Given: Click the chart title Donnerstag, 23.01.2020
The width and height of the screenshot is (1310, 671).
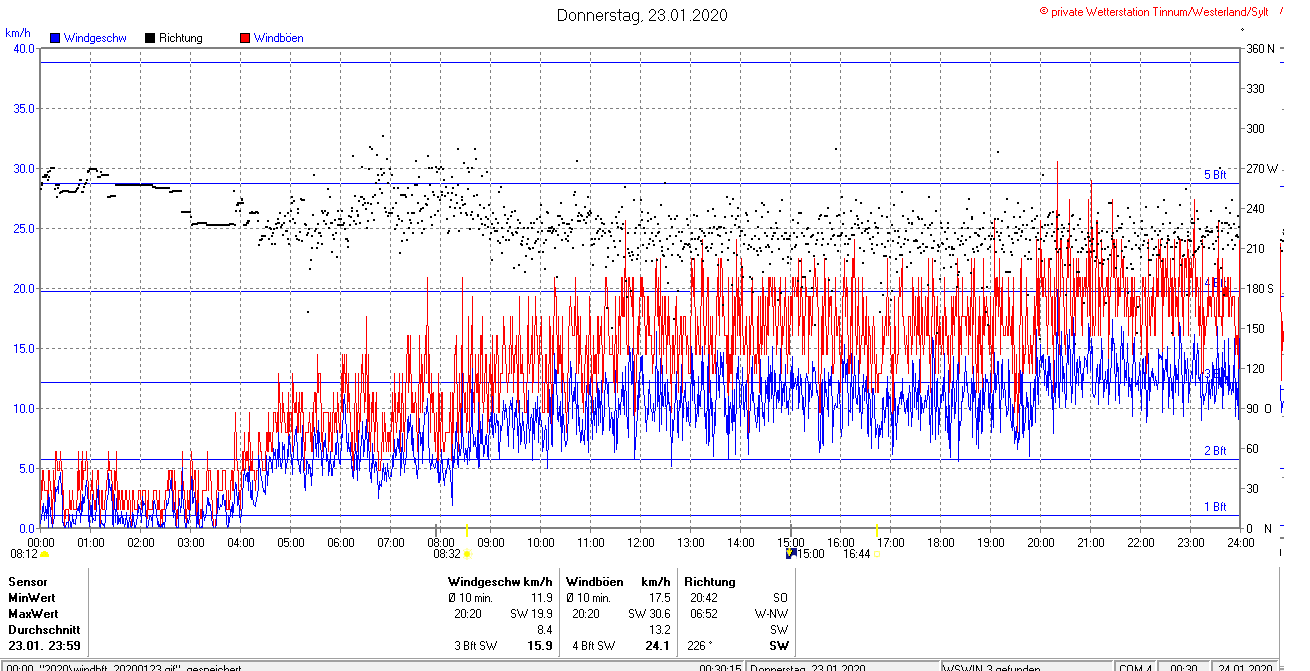Looking at the screenshot, I should click(x=642, y=15).
